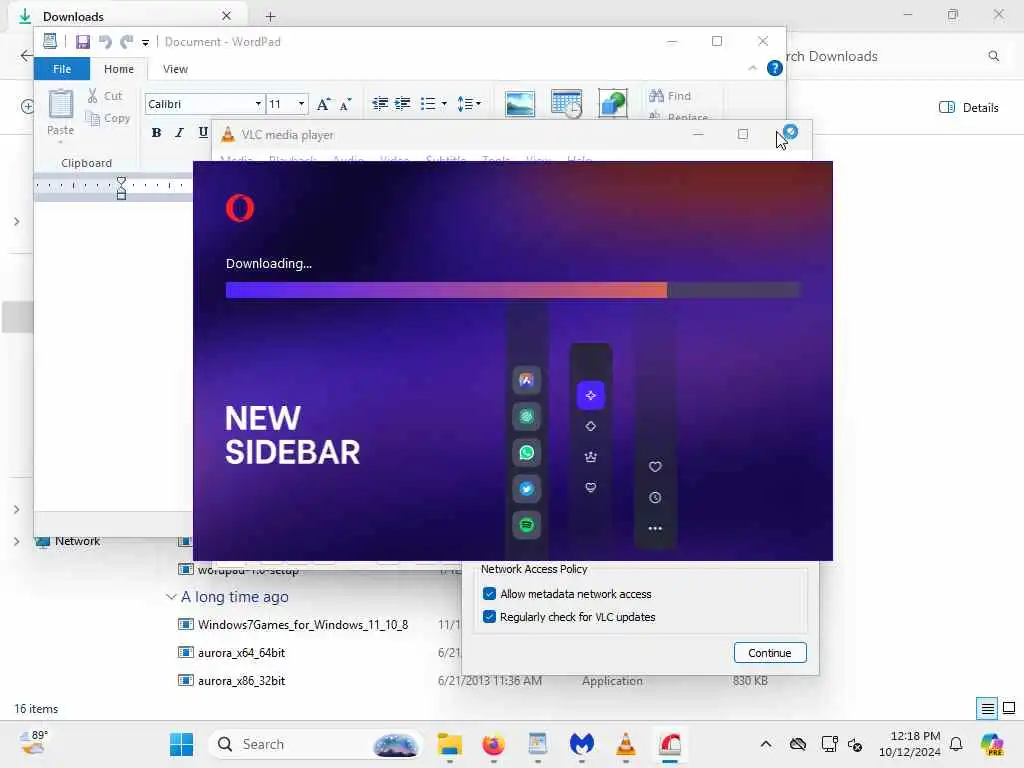Open the Opera installer taskbar icon

tap(669, 744)
